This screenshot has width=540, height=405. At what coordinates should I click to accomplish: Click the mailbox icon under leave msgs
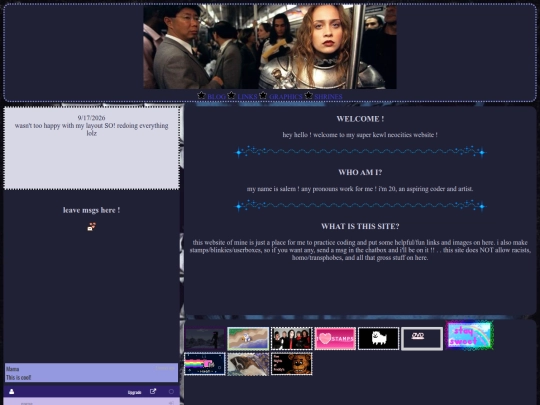pyautogui.click(x=92, y=227)
